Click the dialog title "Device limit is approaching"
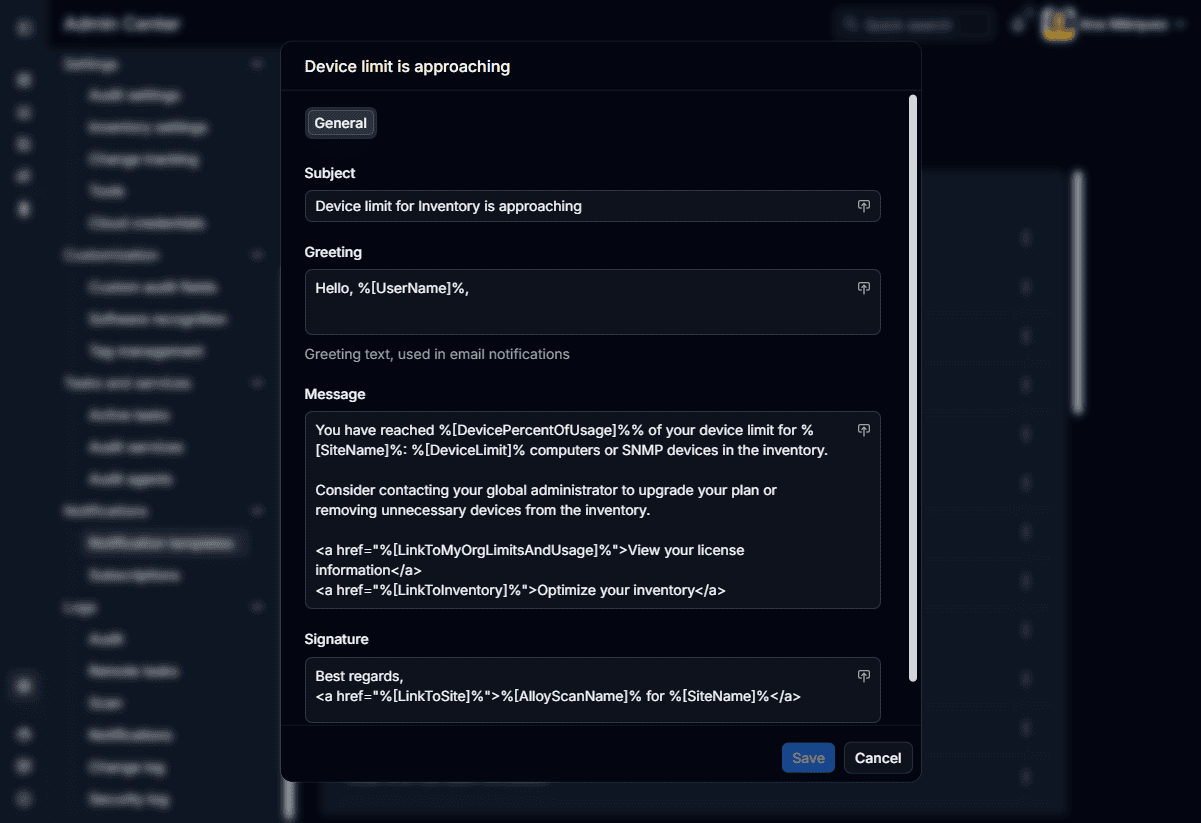Viewport: 1201px width, 823px height. 407,67
